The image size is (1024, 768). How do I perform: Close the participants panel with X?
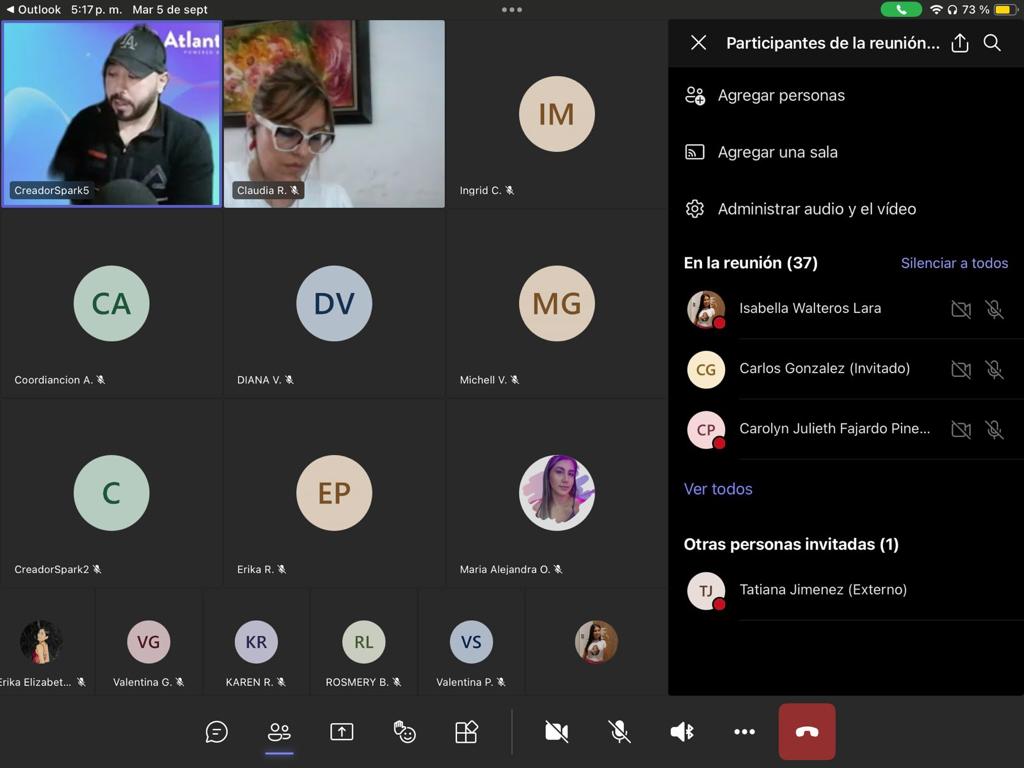[x=699, y=43]
